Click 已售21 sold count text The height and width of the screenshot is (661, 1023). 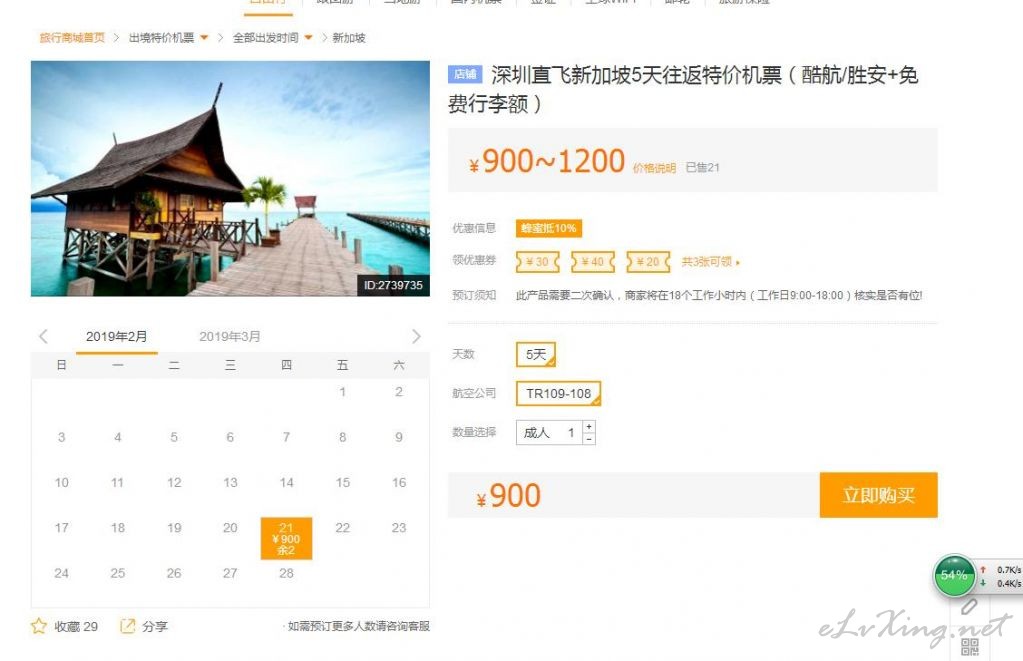coord(702,168)
